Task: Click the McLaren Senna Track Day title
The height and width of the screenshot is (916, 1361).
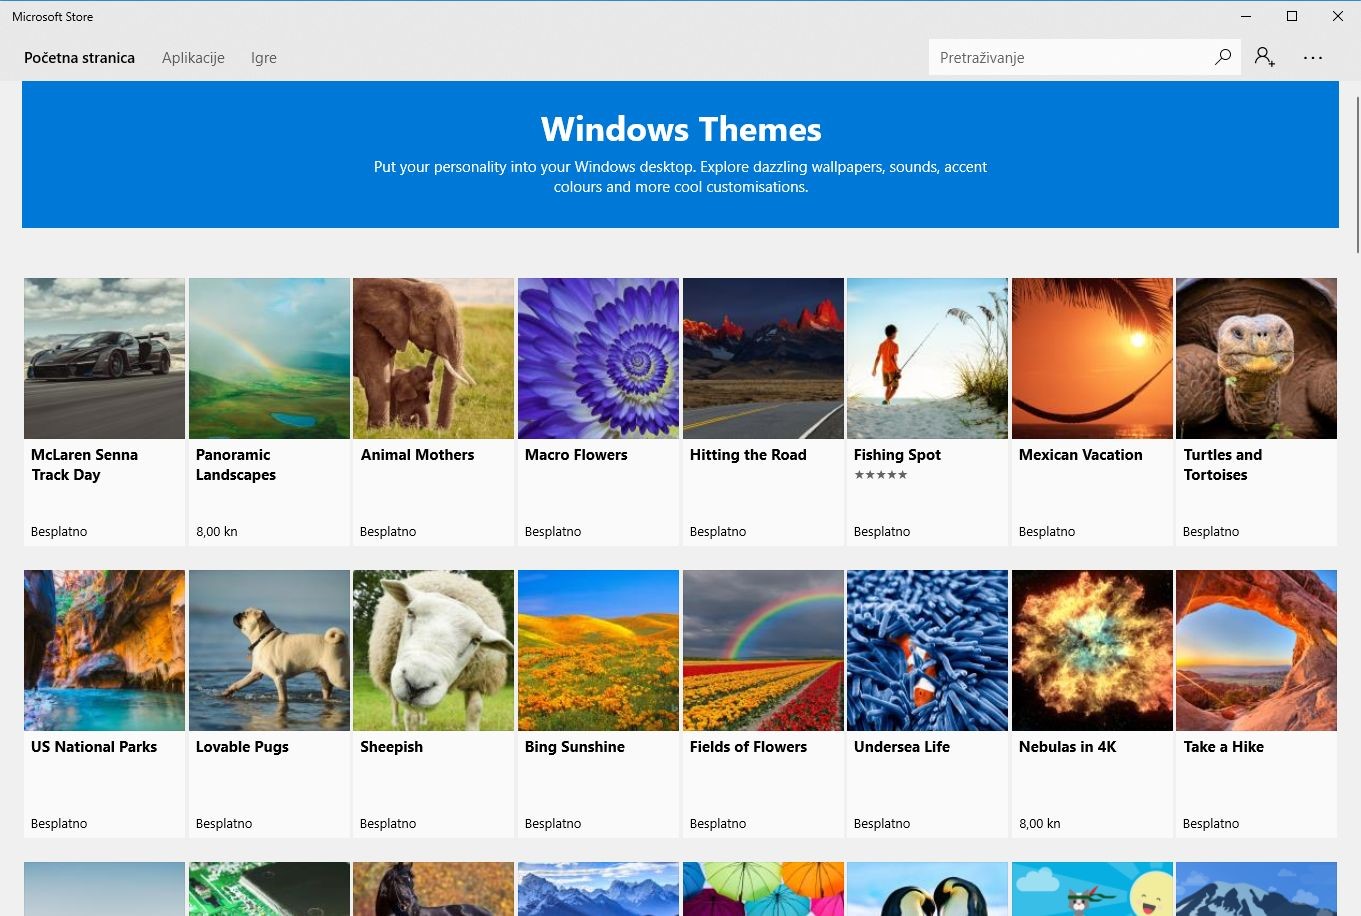Action: point(84,464)
